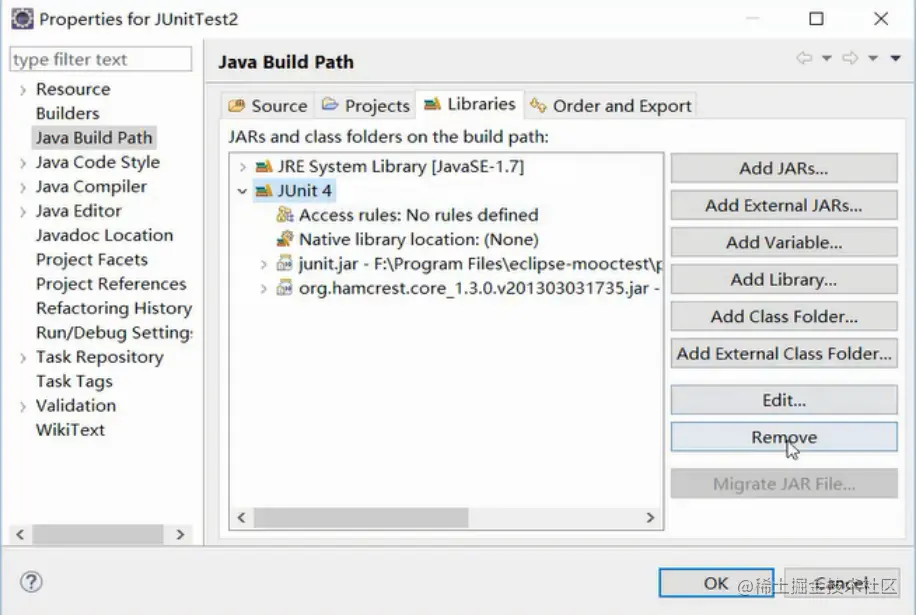
Task: Switch to the Source tab
Action: click(x=268, y=106)
